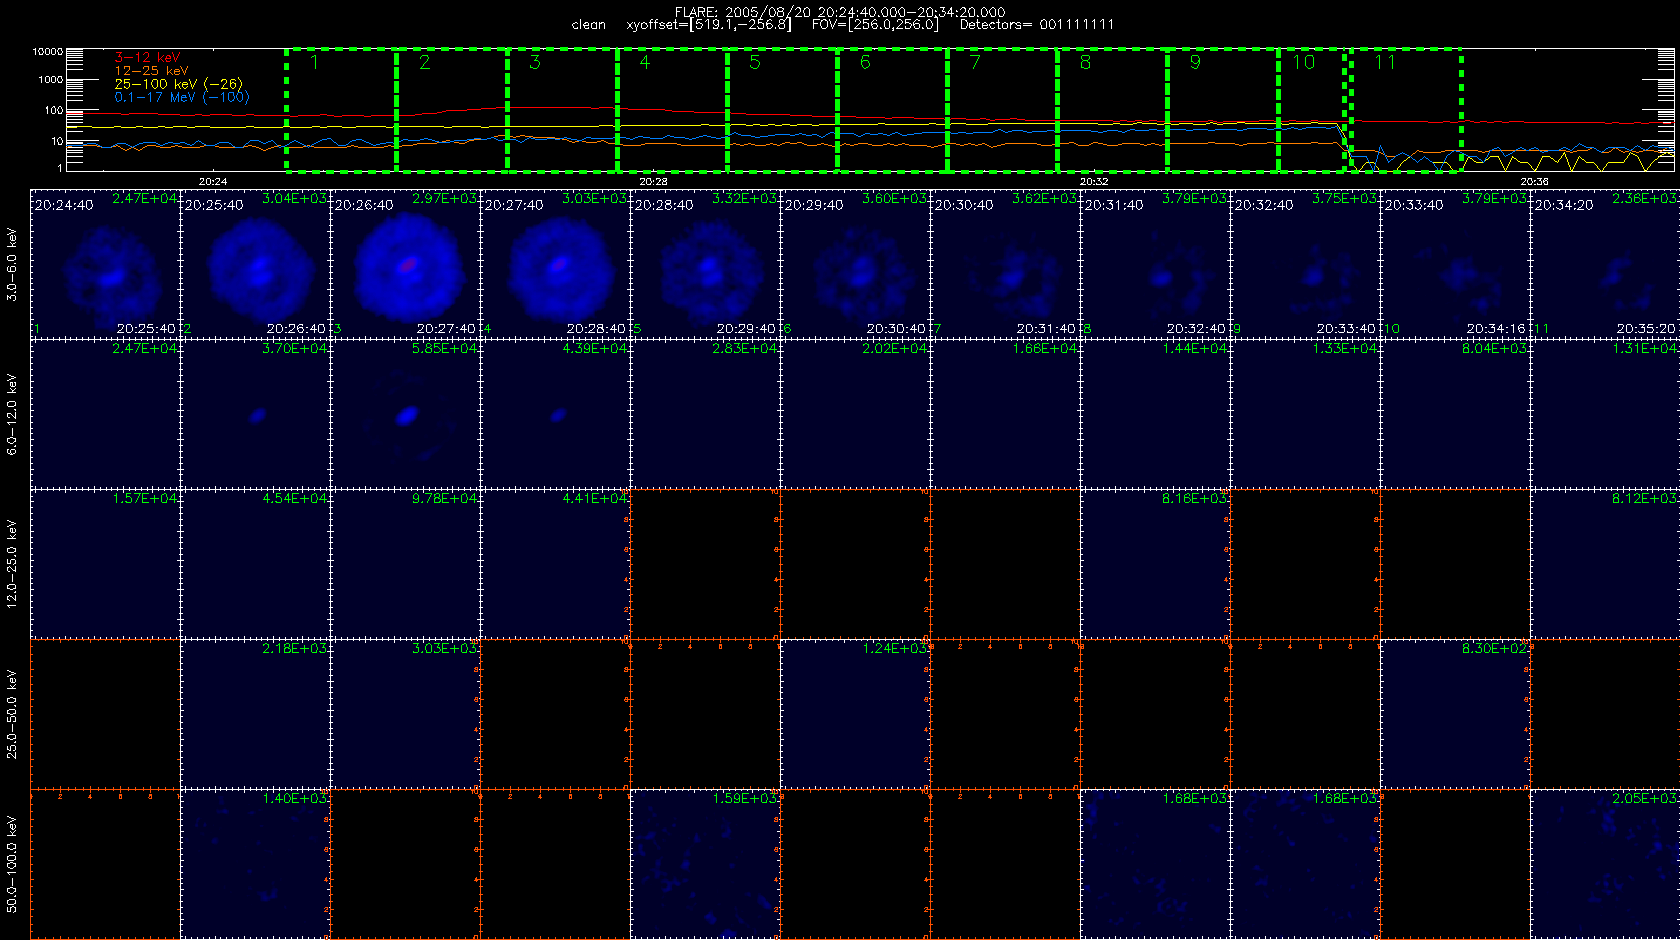
Task: Click the 20:28 time axis tick label
Action: [x=653, y=181]
